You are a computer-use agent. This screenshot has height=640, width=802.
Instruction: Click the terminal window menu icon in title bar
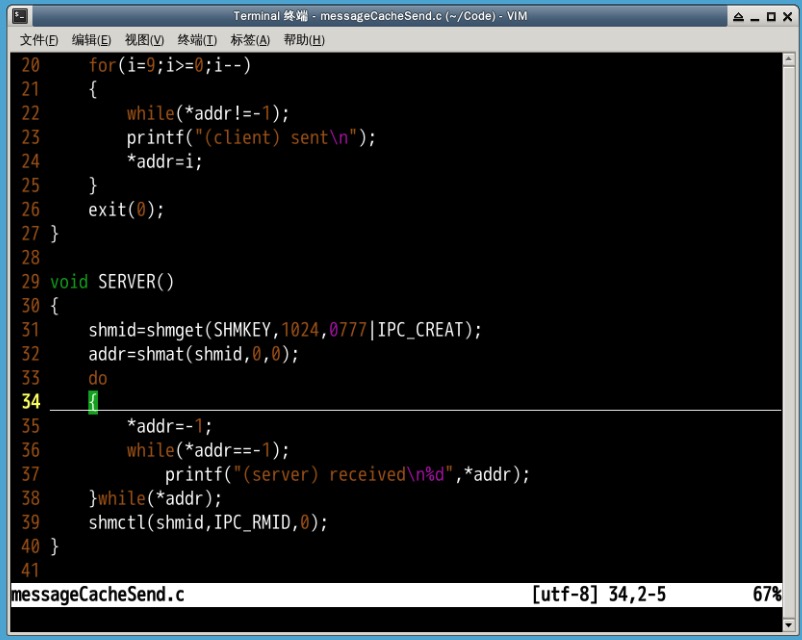pyautogui.click(x=18, y=16)
